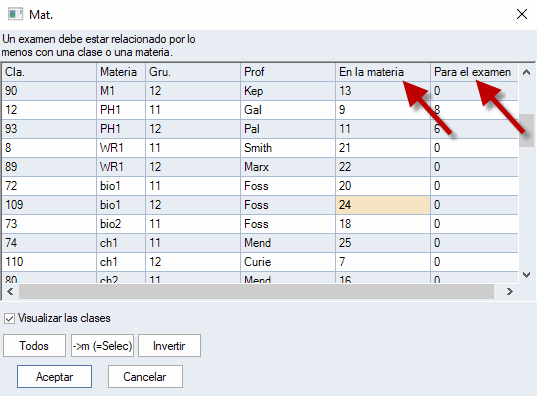
Task: Click the vertical scrollbar thumb
Action: tap(526, 130)
